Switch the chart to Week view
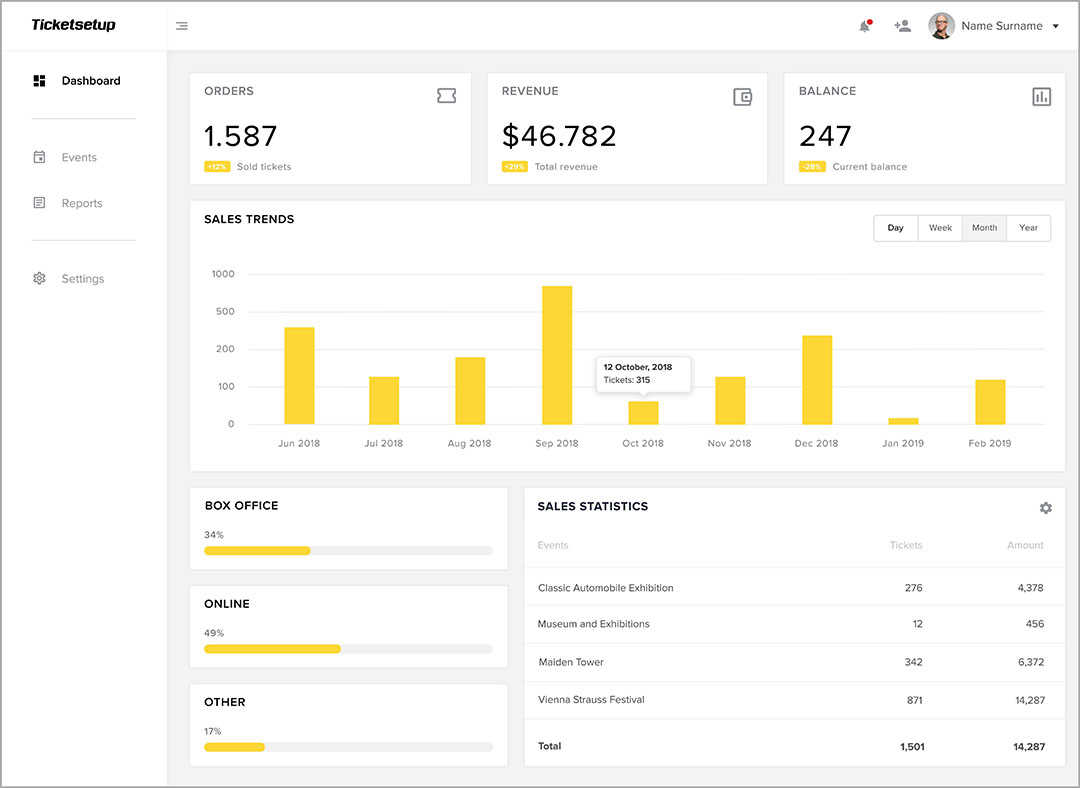The height and width of the screenshot is (788, 1080). (x=939, y=228)
